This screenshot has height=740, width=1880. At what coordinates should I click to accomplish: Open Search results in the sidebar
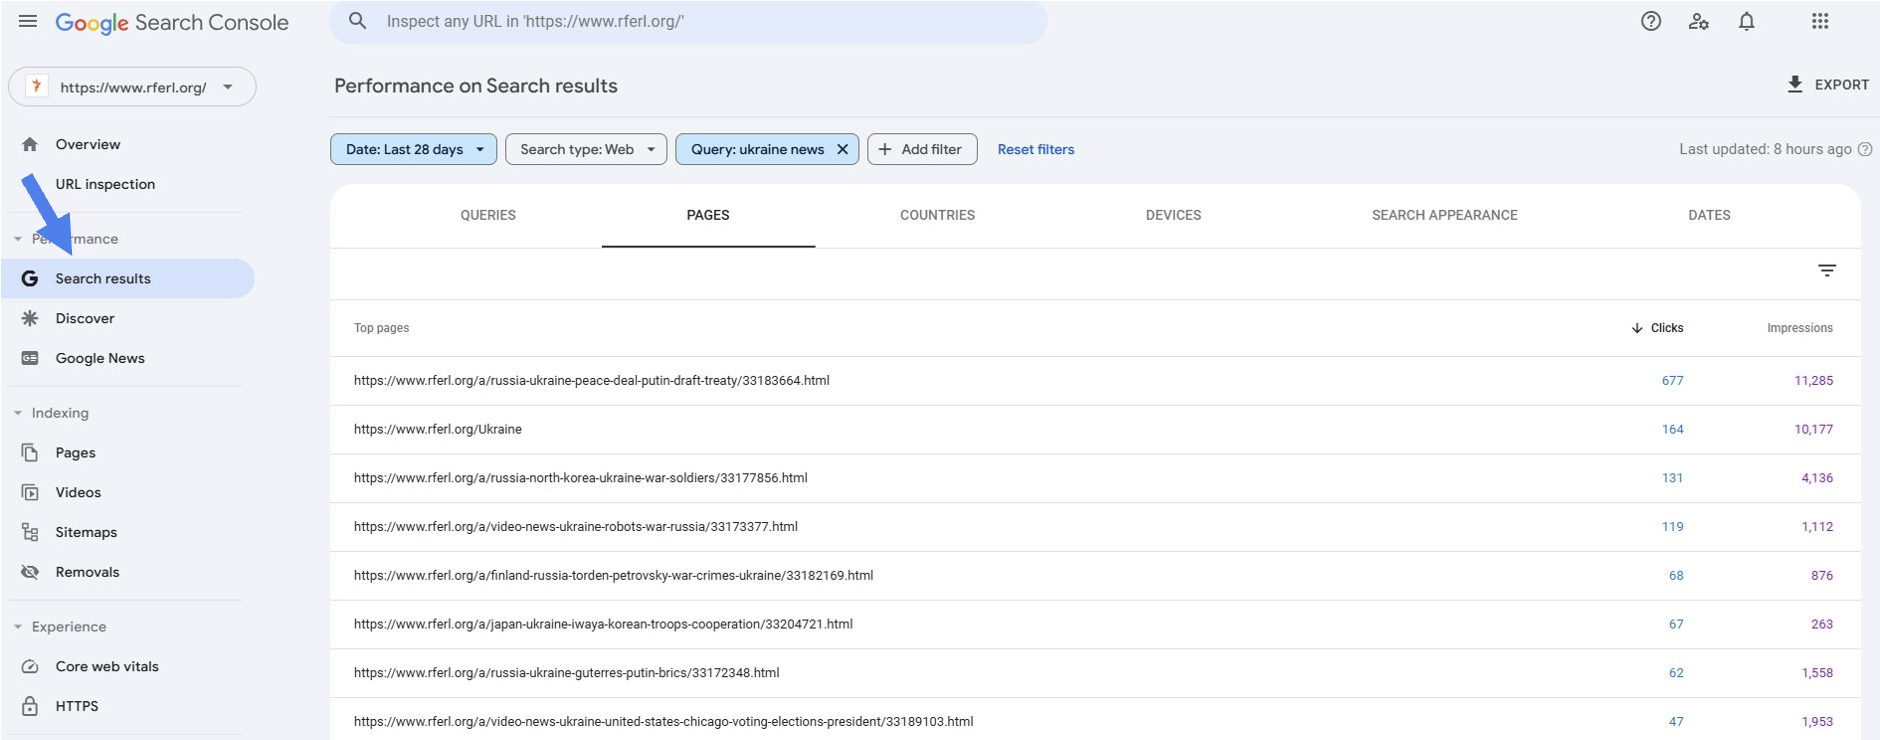[128, 279]
